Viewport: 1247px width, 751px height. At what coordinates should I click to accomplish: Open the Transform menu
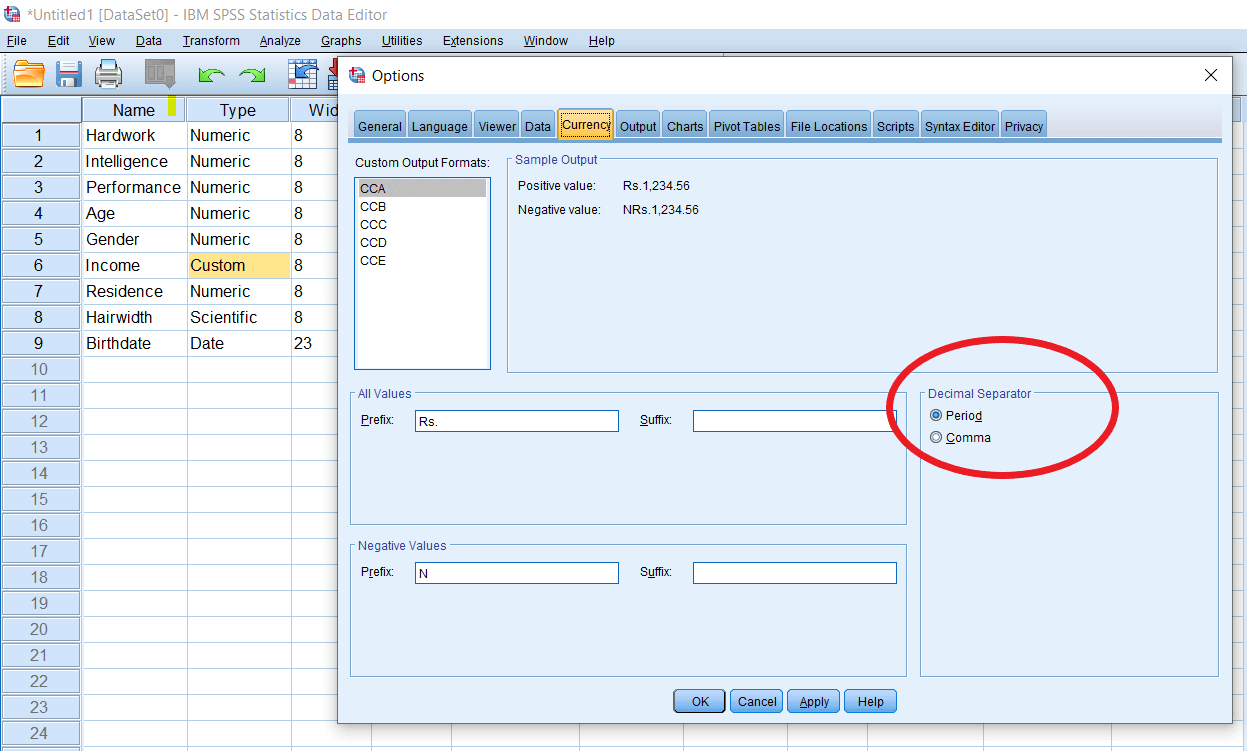point(211,41)
